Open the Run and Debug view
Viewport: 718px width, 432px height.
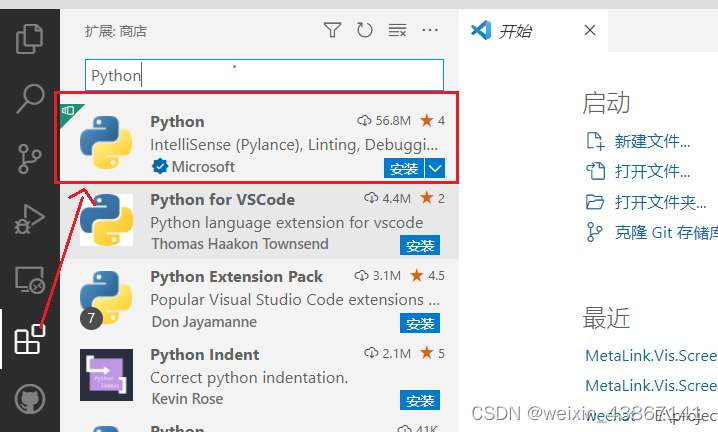(x=30, y=219)
